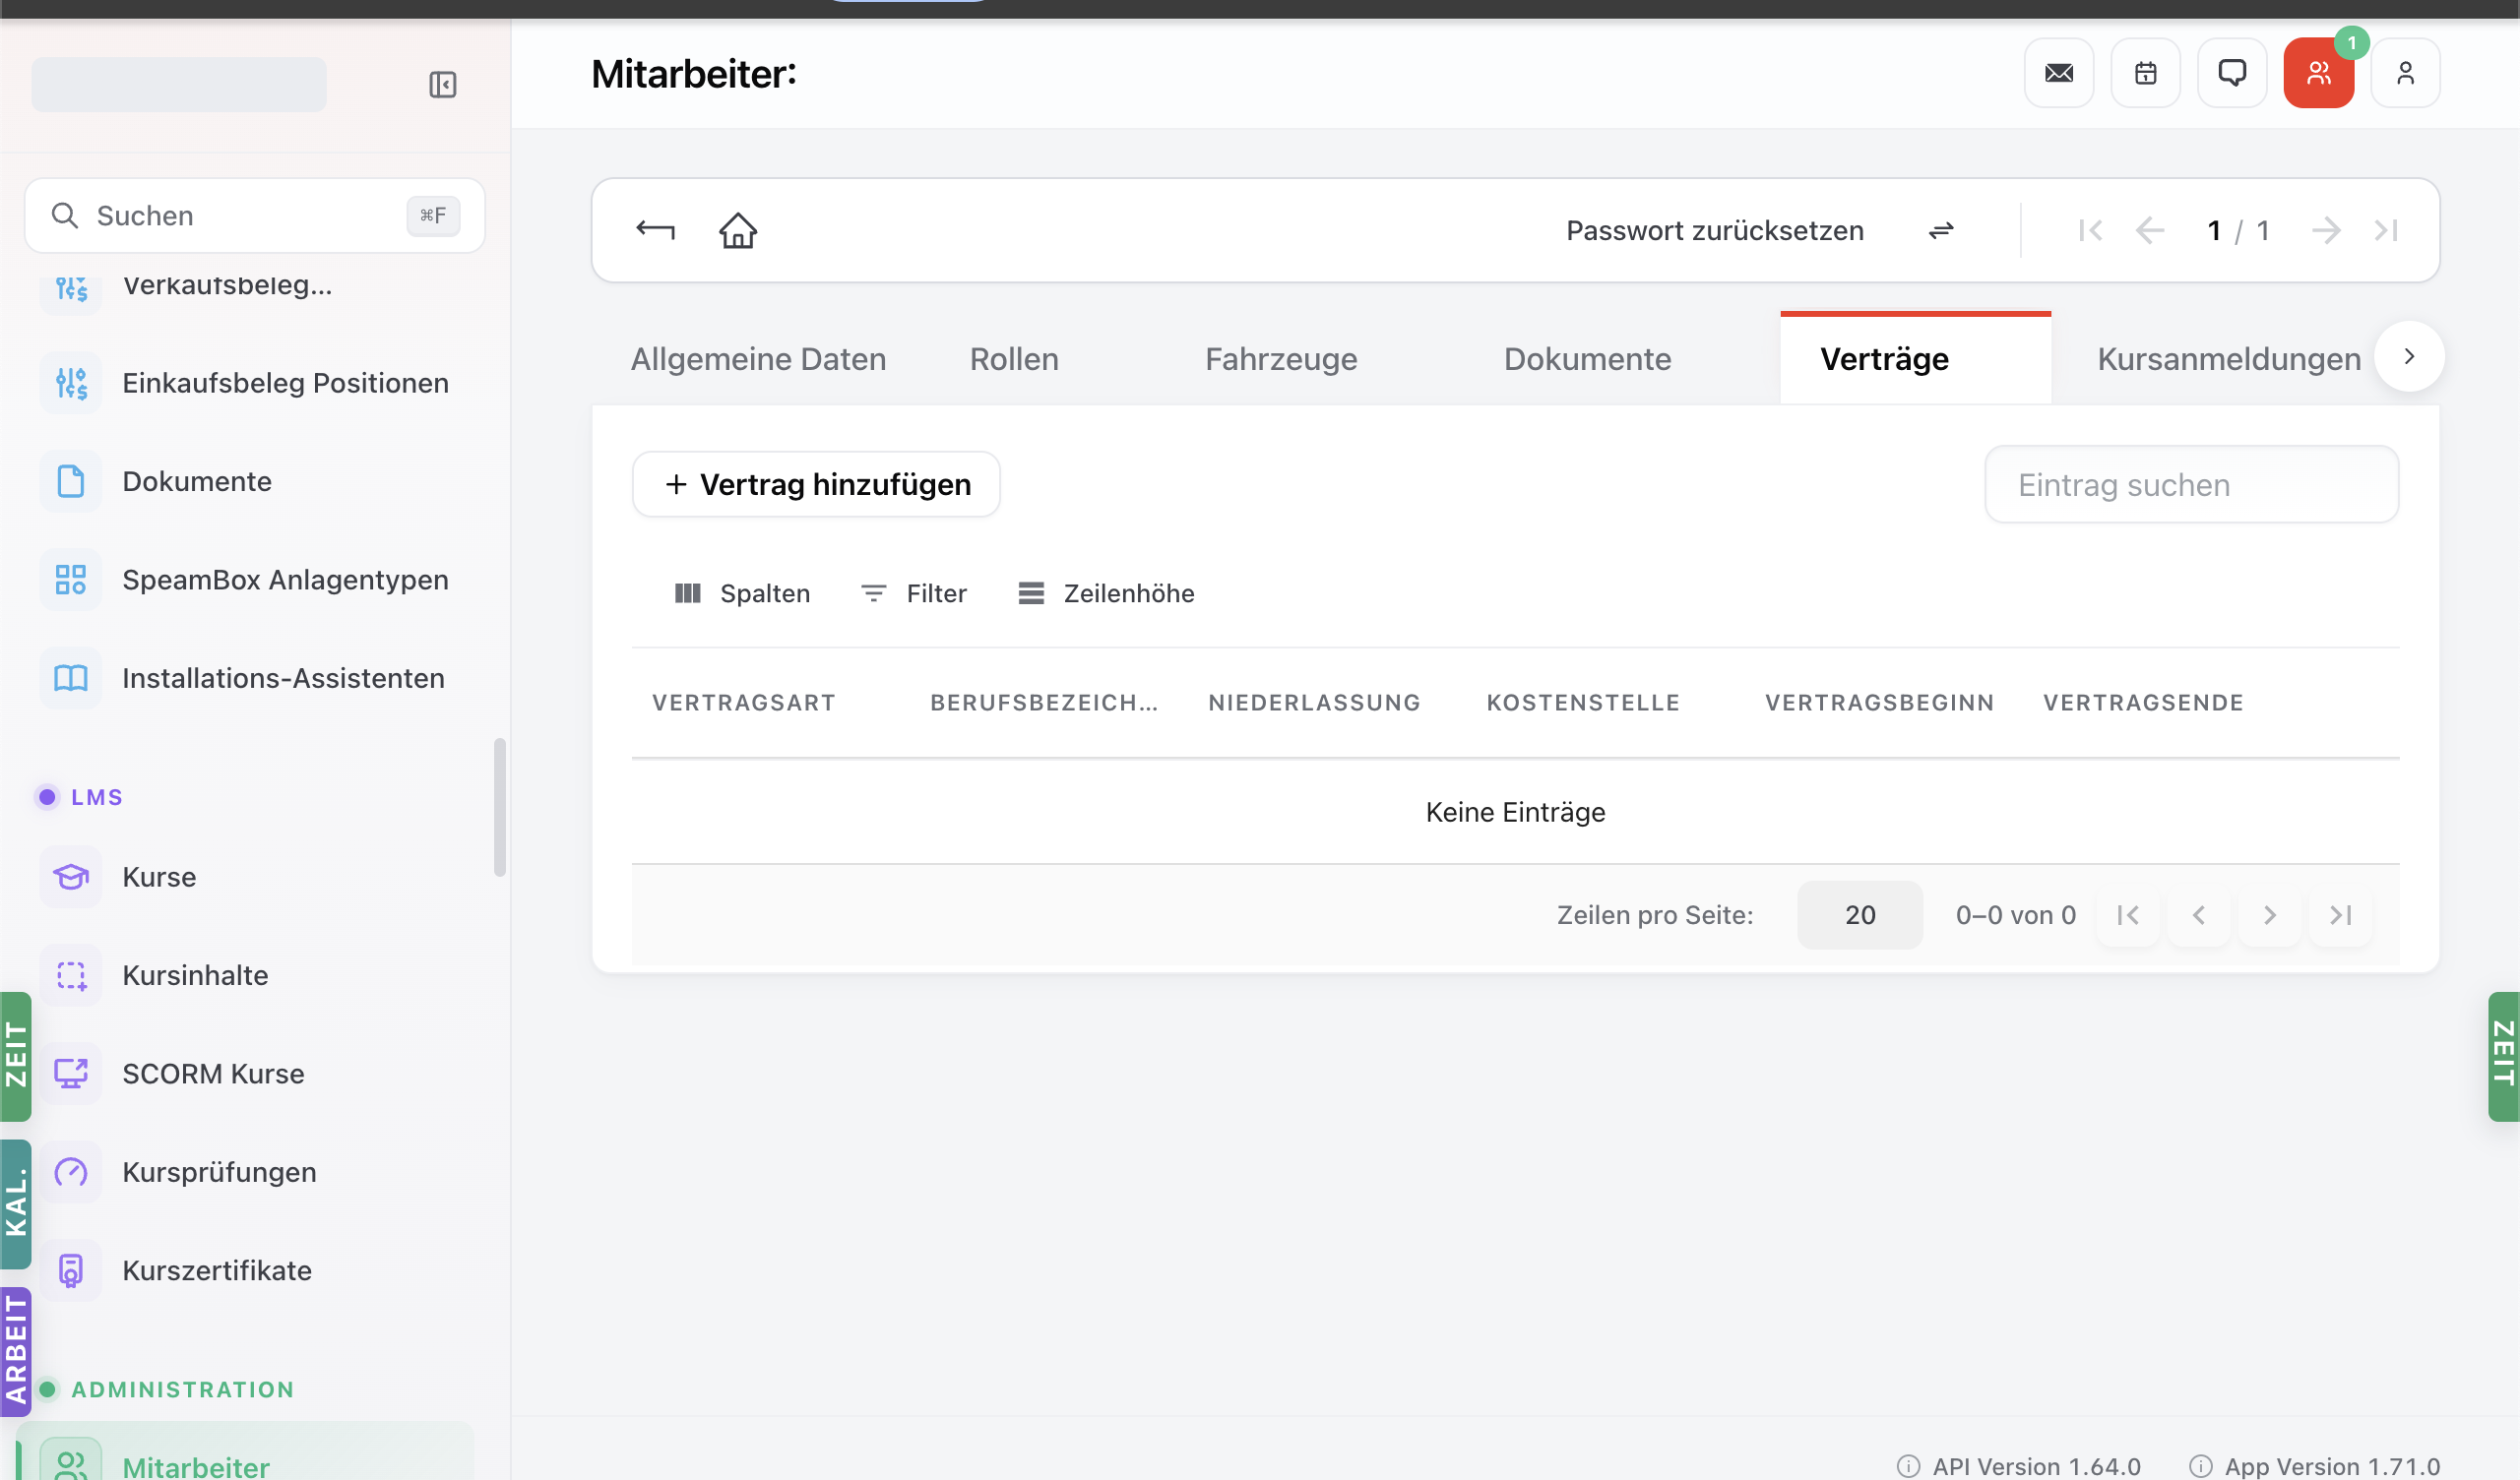Open the rows per page dropdown
The width and height of the screenshot is (2520, 1480).
[1859, 915]
